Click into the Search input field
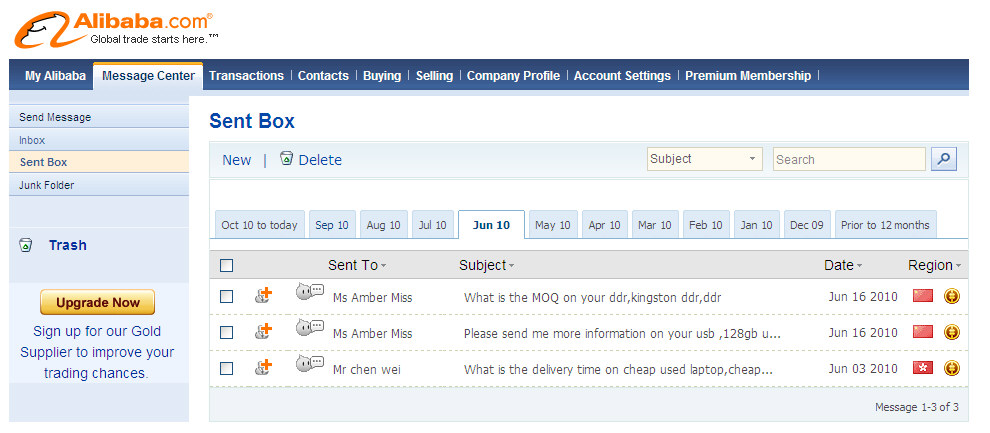 (849, 159)
